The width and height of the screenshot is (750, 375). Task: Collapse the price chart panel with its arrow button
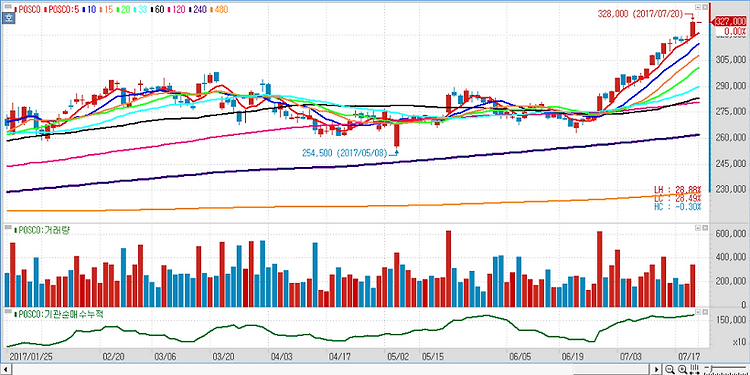698,7
